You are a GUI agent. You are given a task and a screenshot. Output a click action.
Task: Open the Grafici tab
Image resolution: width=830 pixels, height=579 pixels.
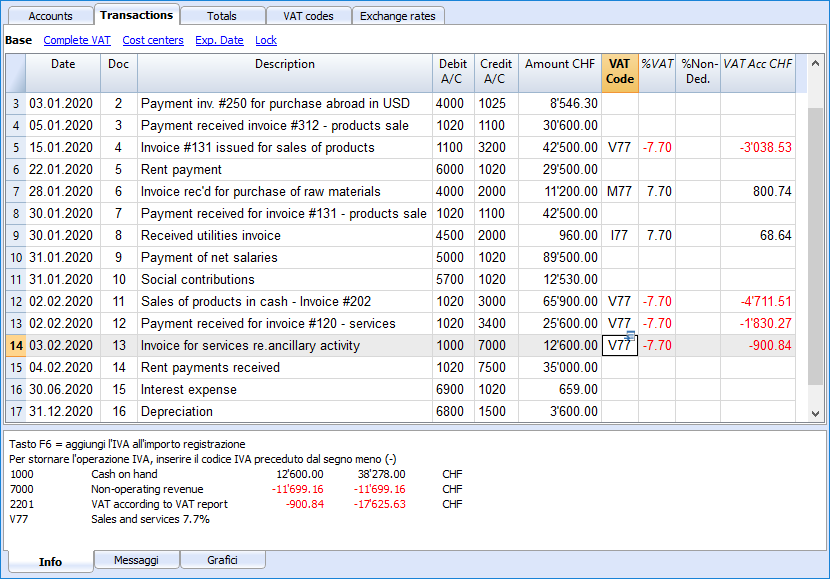[x=222, y=559]
